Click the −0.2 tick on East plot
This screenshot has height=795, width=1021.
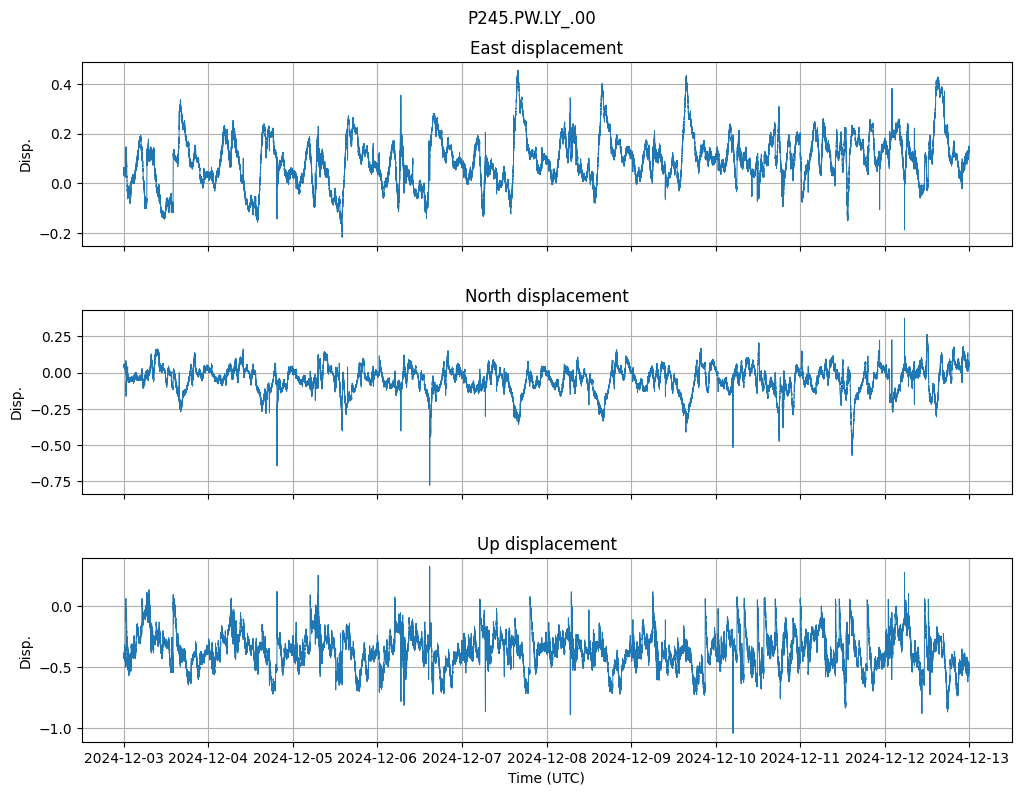(57, 234)
